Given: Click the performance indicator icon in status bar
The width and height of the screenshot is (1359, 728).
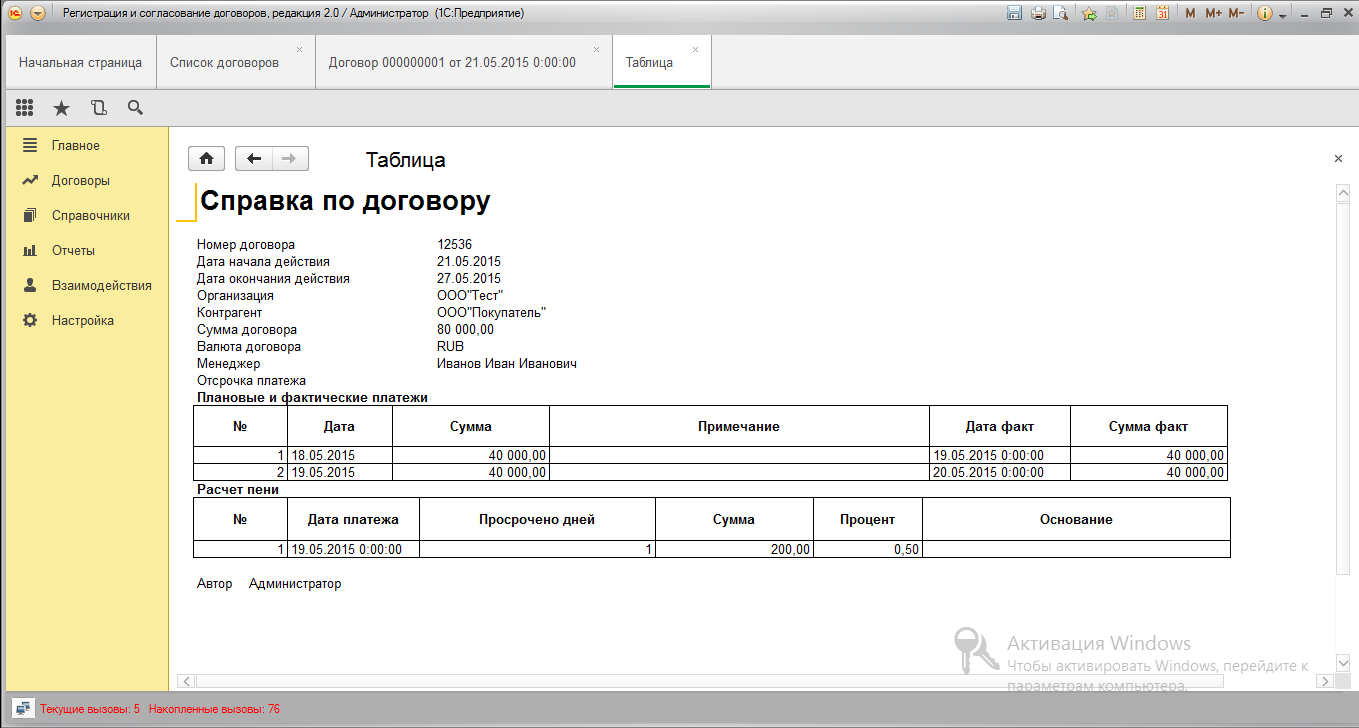Looking at the screenshot, I should click(22, 709).
